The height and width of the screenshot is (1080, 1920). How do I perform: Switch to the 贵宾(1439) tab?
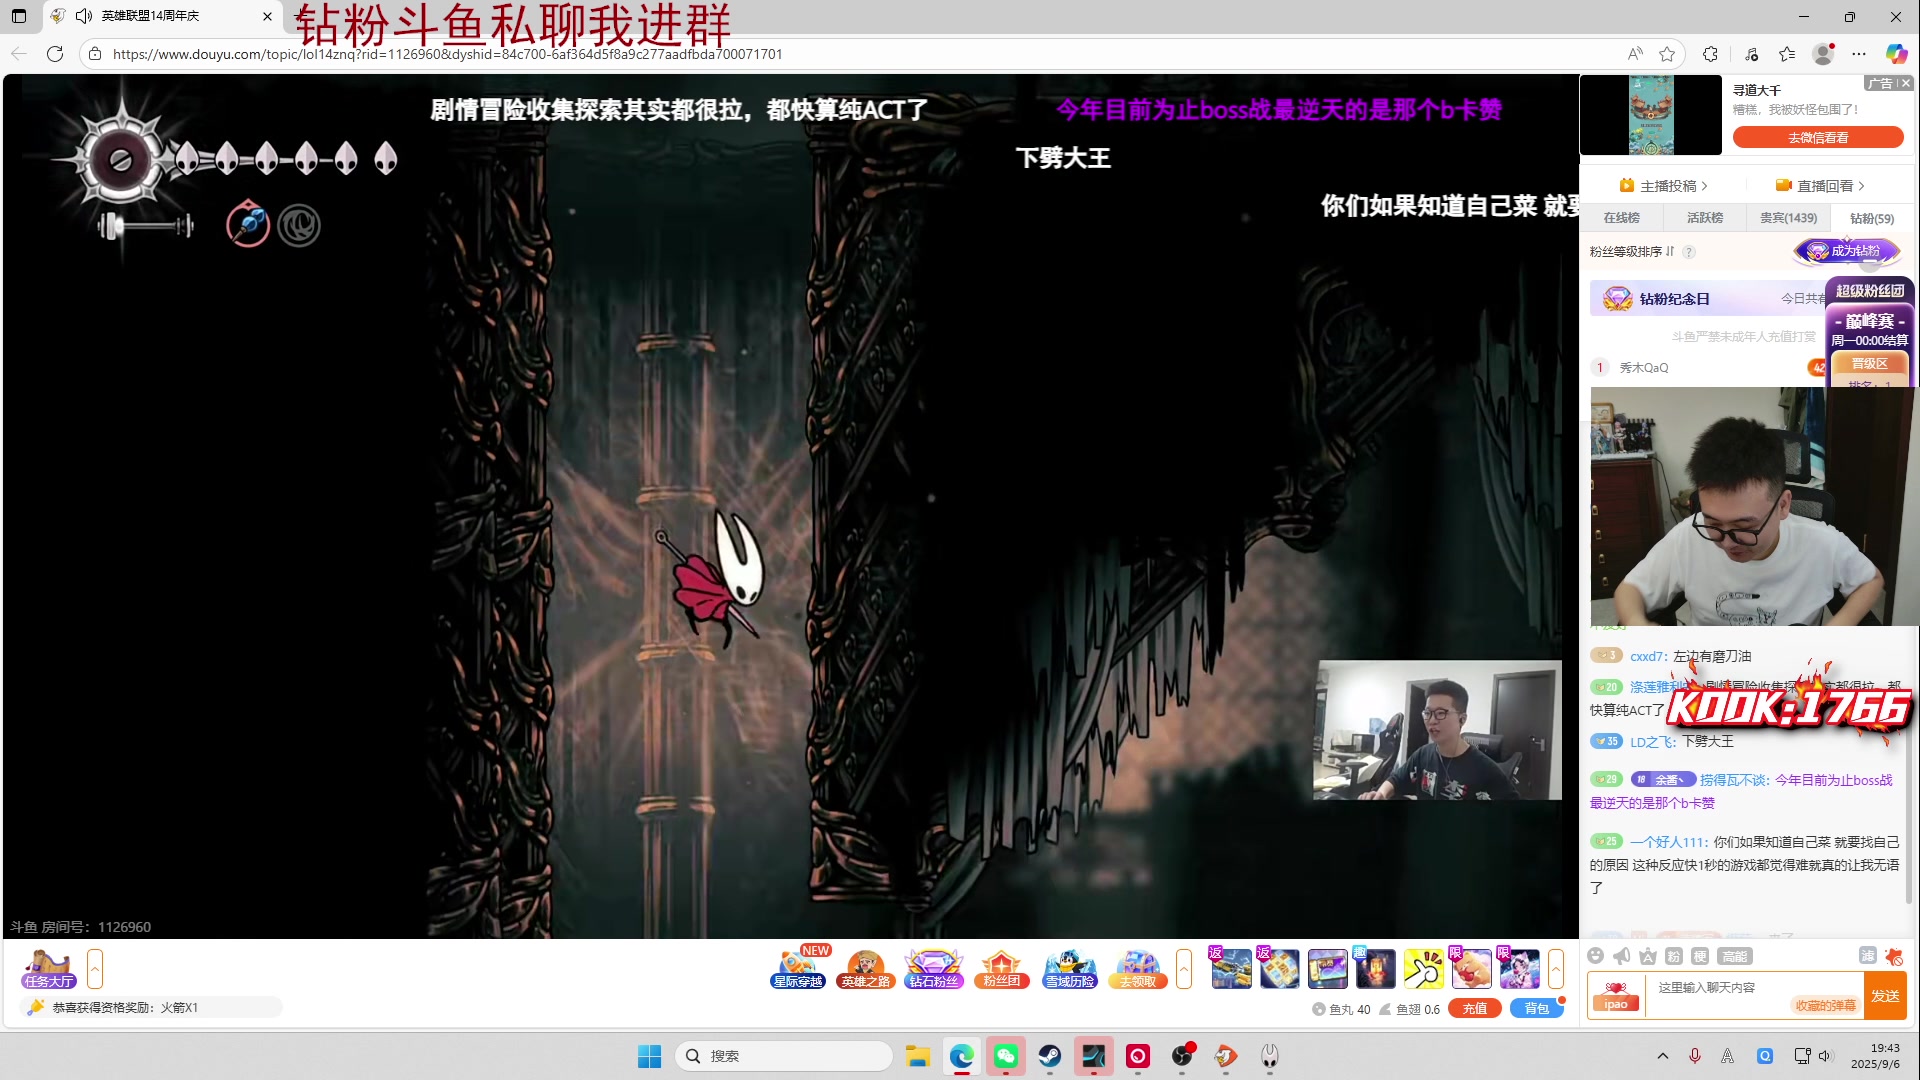click(x=1789, y=217)
